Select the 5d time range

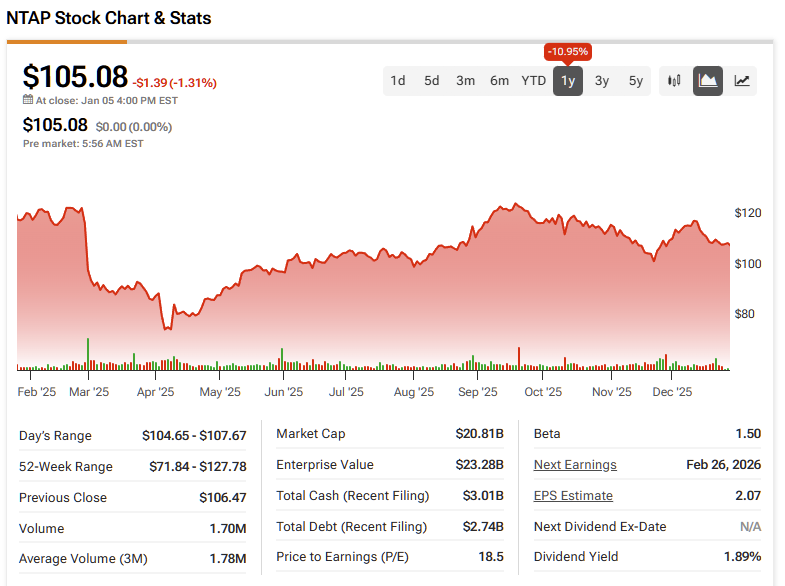coord(432,81)
